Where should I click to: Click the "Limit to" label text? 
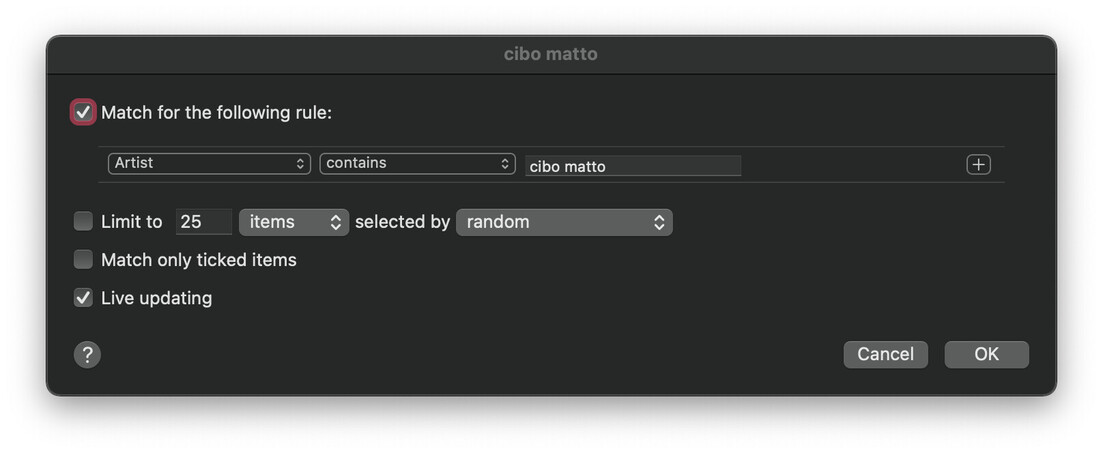click(x=131, y=222)
